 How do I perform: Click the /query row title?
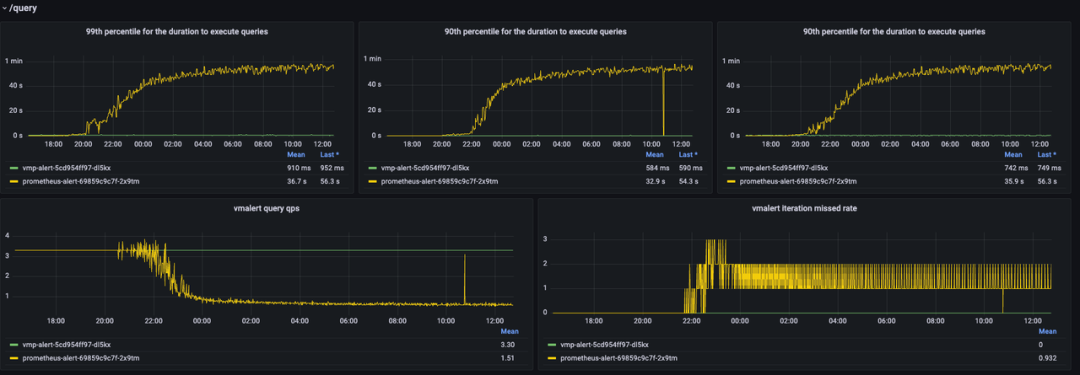tap(23, 9)
